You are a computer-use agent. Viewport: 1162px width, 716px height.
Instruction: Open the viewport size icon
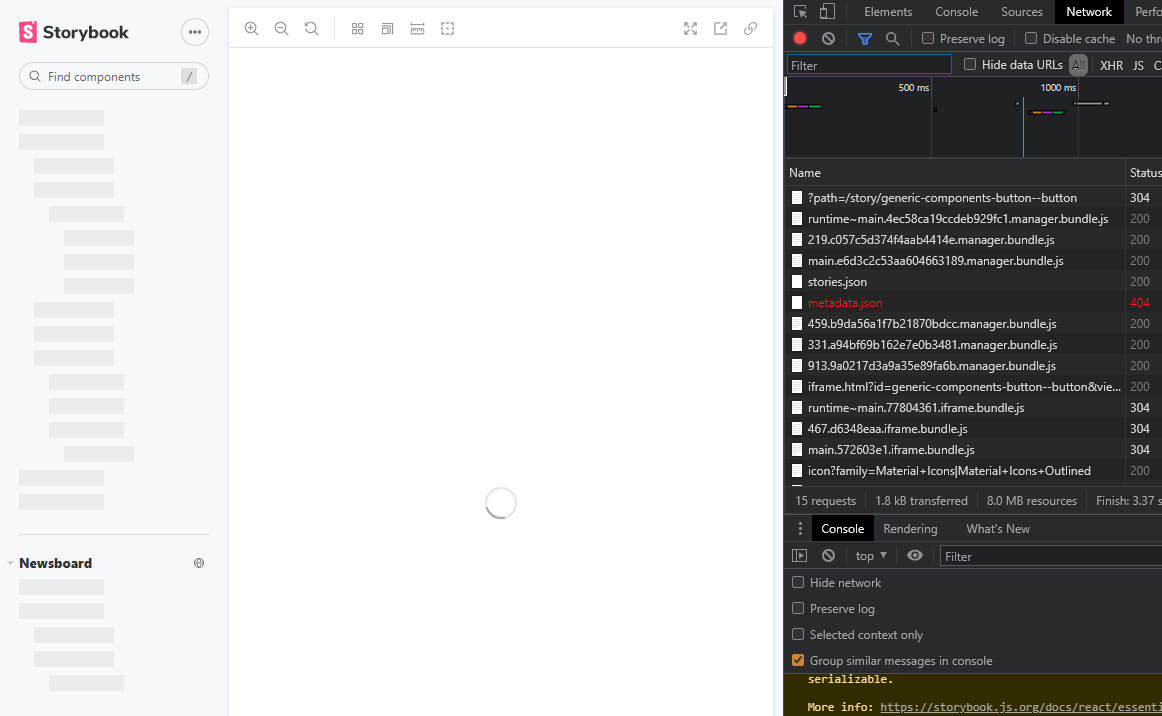(x=387, y=29)
